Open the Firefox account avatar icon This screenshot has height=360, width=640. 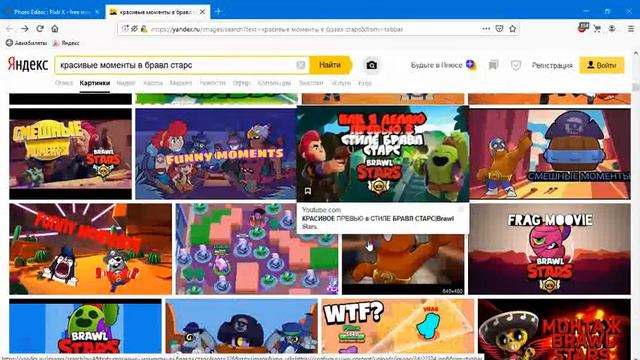pyautogui.click(x=612, y=29)
